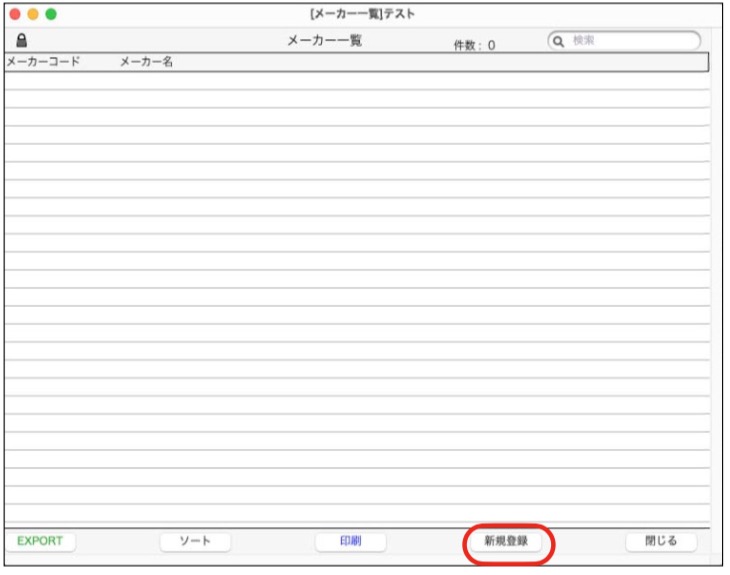Click the lock icon at top left
The image size is (730, 575).
click(x=21, y=41)
